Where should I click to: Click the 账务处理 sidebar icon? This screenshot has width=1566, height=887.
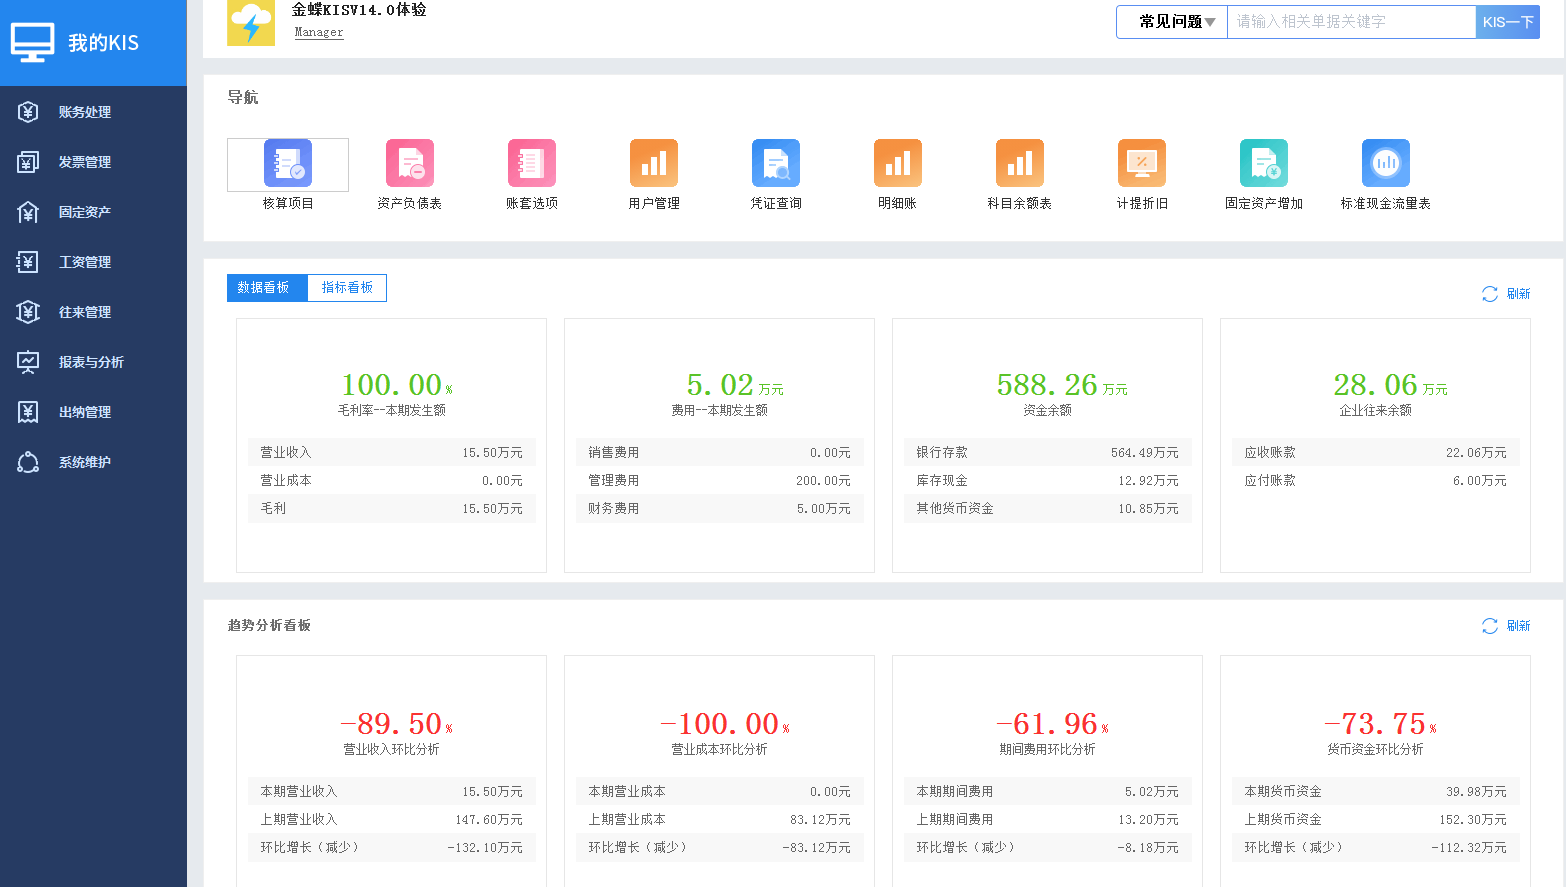[28, 112]
